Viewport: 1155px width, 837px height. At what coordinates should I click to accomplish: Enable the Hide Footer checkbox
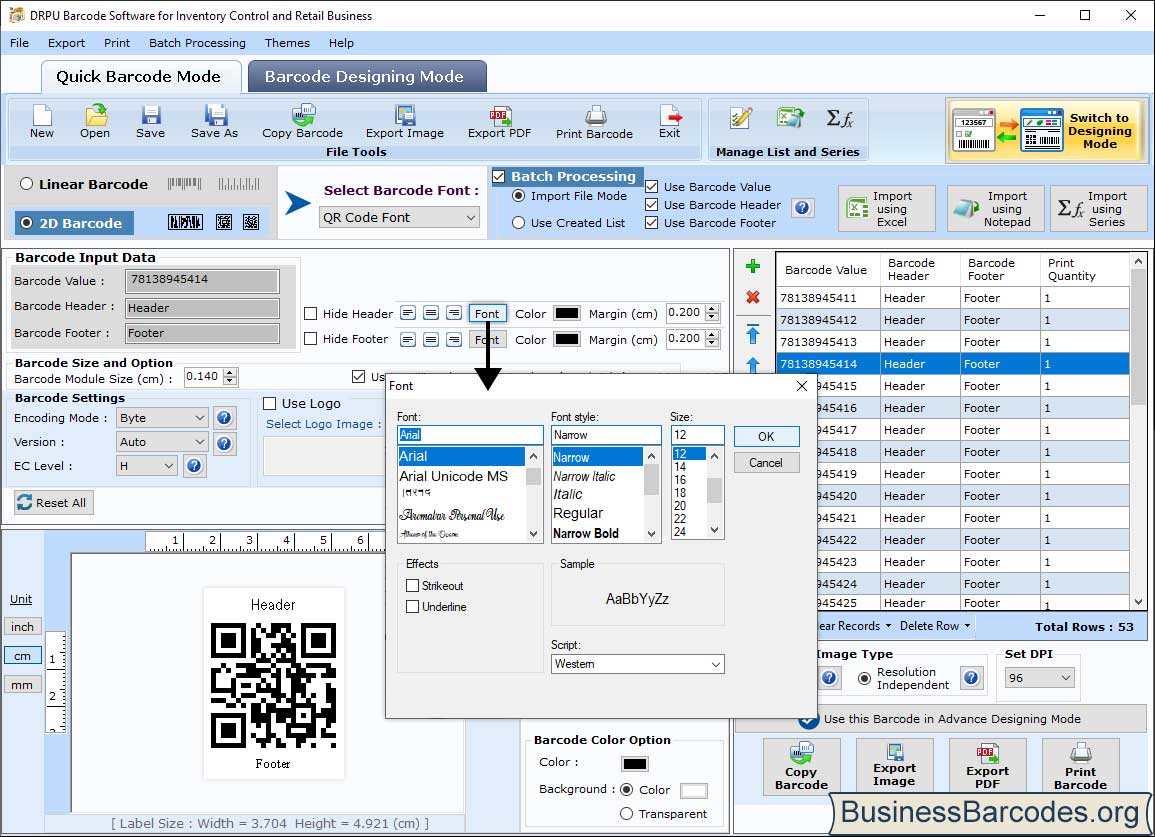tap(311, 339)
